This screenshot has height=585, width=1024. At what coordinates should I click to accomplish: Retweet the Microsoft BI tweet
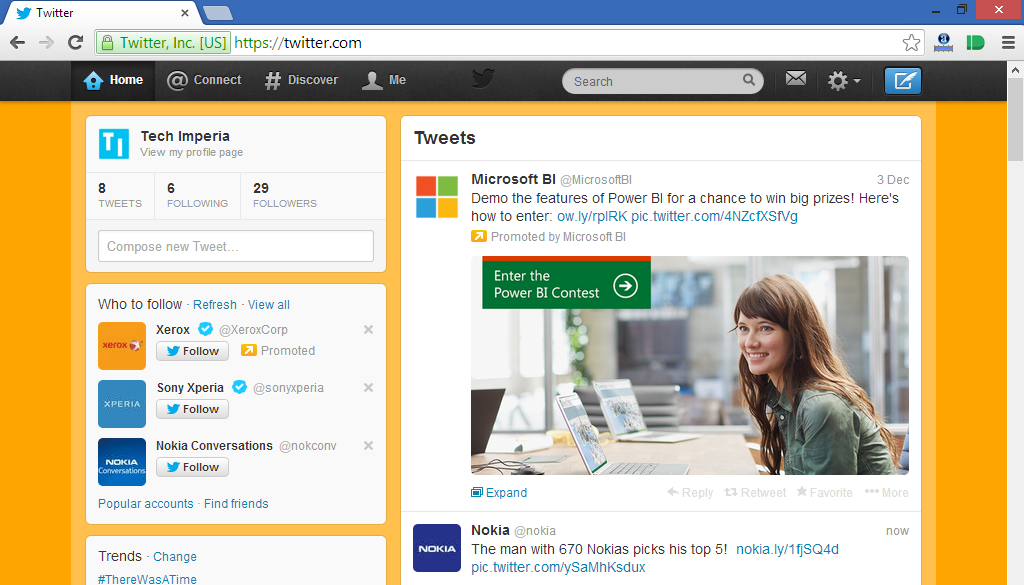click(x=755, y=493)
